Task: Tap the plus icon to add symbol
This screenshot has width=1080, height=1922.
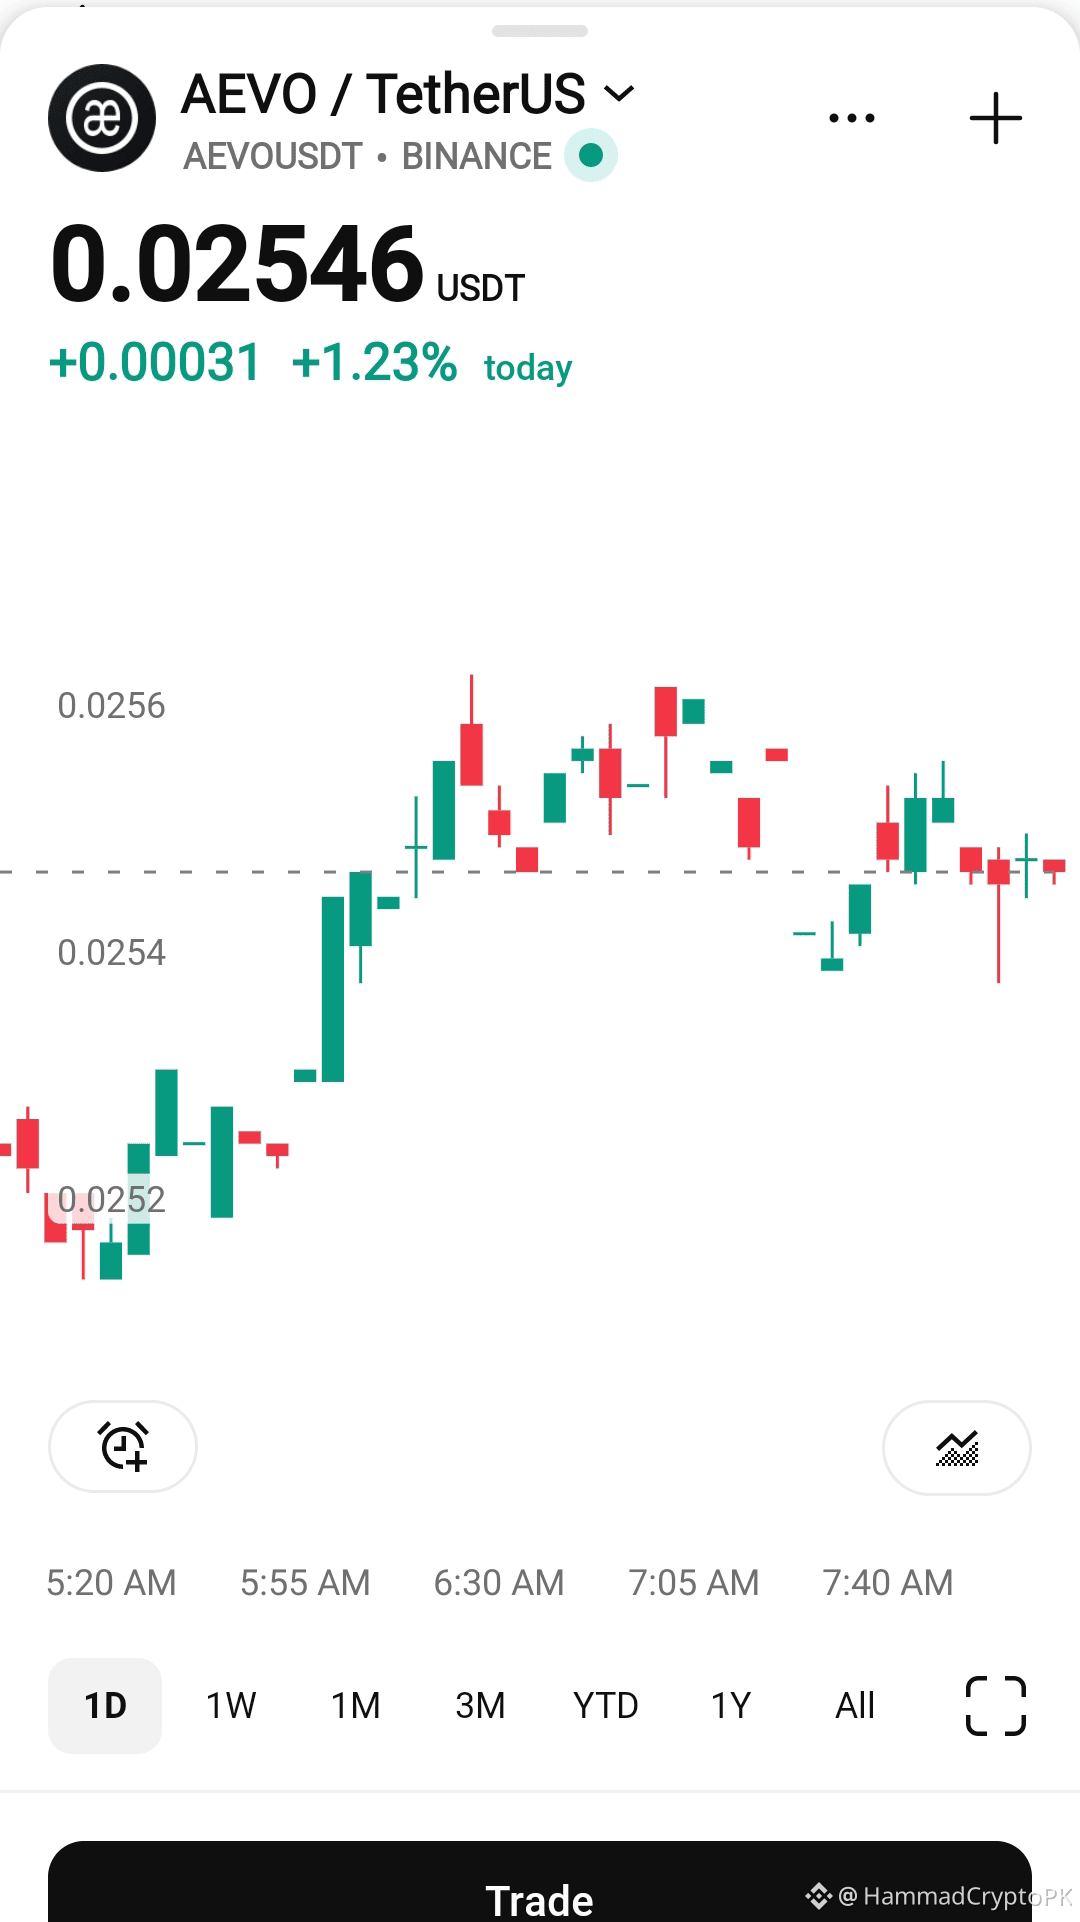Action: pyautogui.click(x=996, y=119)
